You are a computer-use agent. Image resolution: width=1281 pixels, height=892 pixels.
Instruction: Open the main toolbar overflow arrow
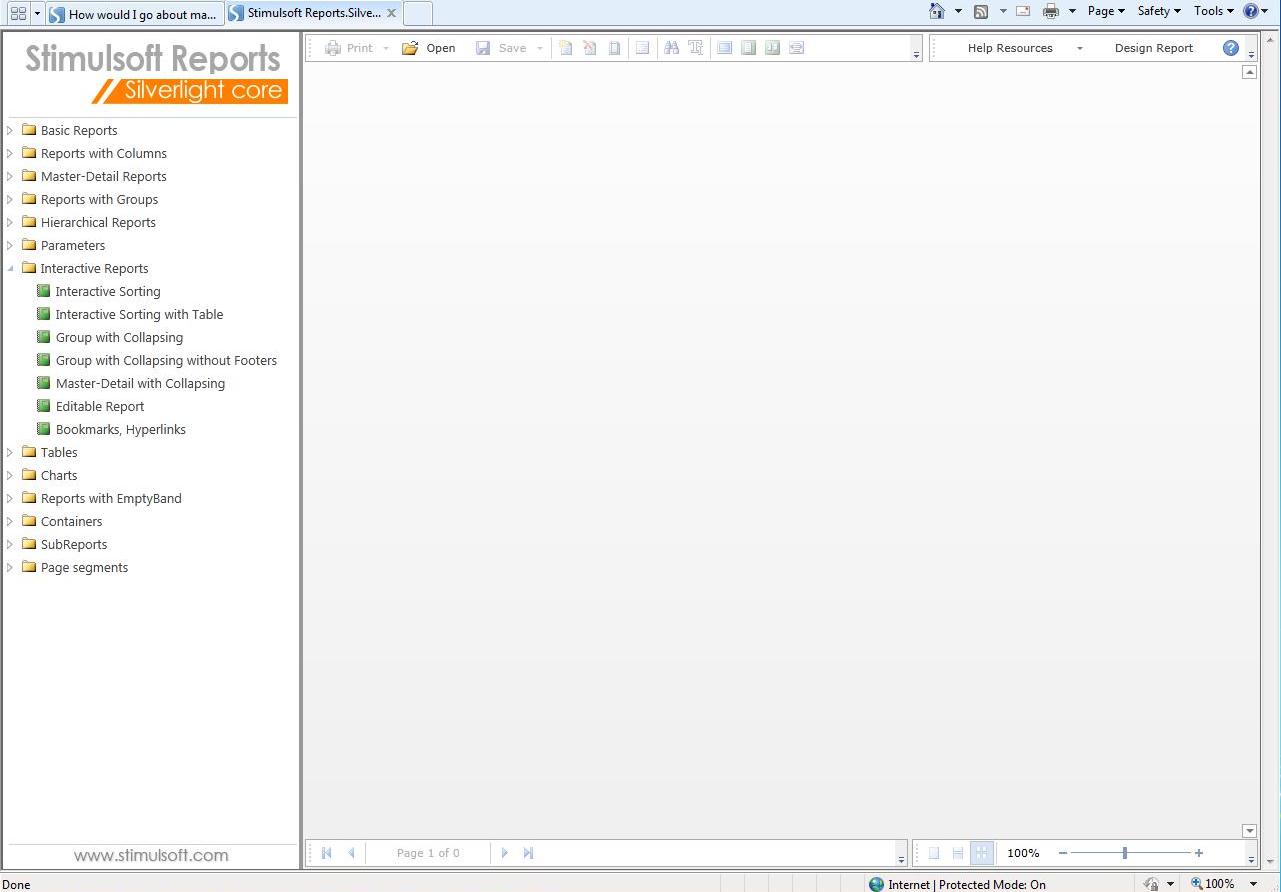(x=916, y=55)
